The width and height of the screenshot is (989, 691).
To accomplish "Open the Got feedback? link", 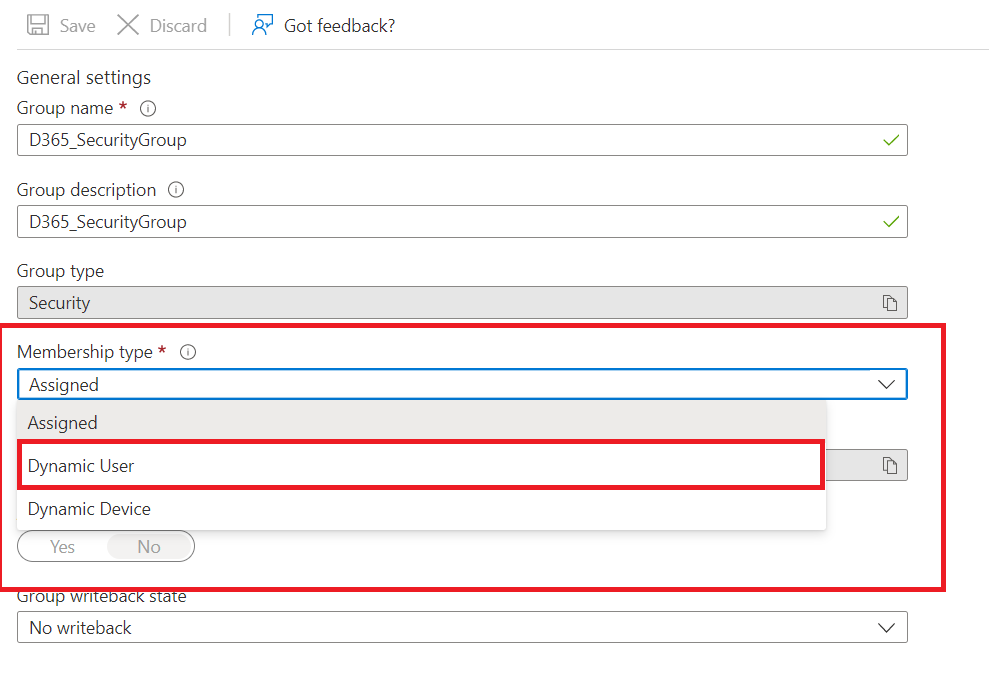I will (x=339, y=26).
